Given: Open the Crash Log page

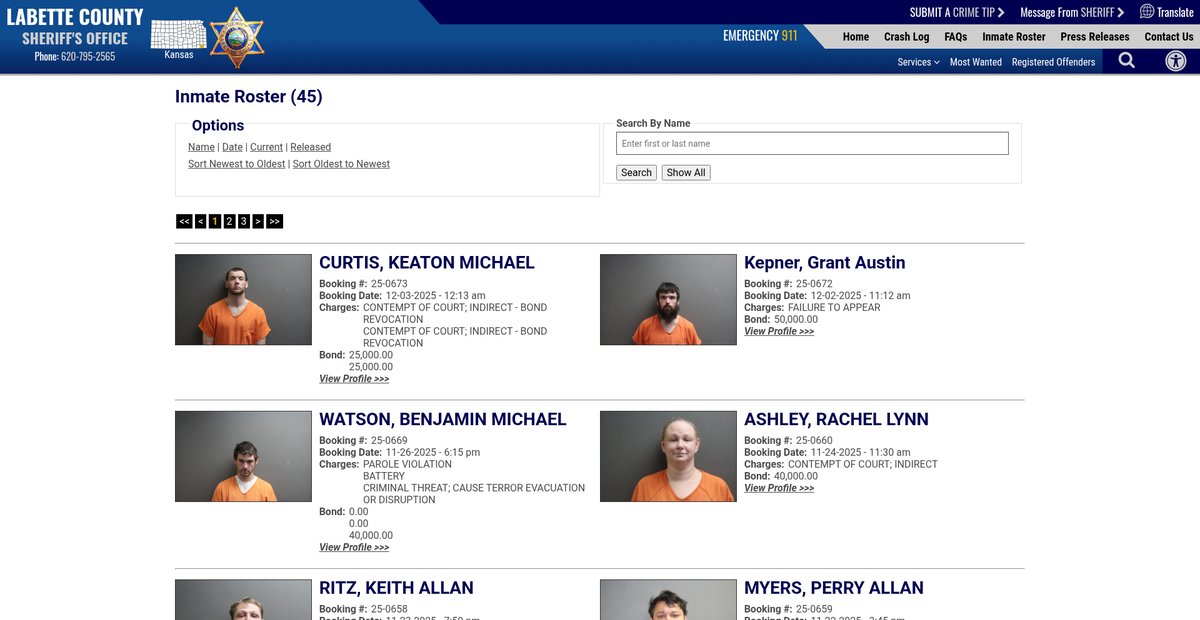Looking at the screenshot, I should click(907, 37).
